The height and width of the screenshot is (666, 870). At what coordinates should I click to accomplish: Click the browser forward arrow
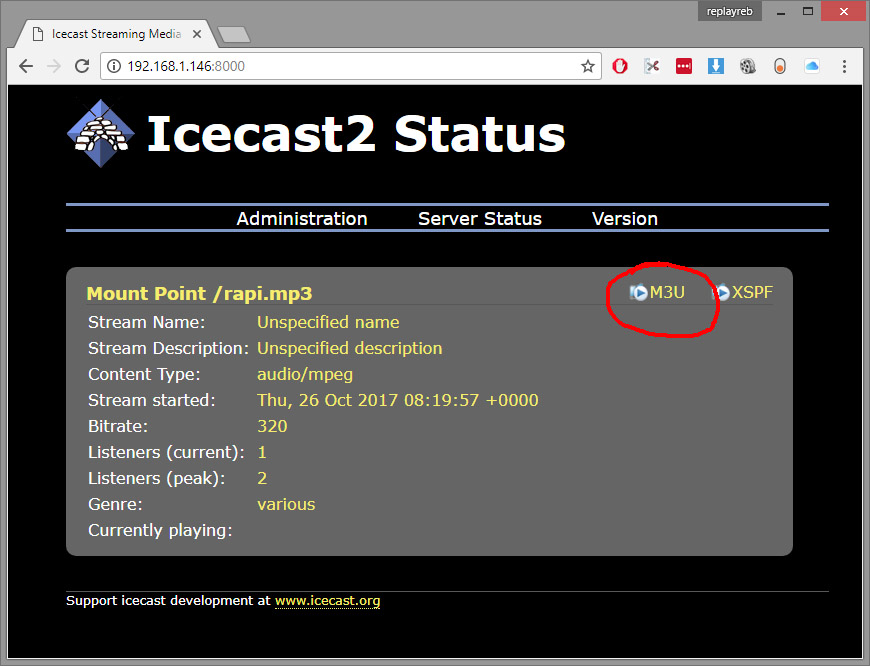[54, 67]
